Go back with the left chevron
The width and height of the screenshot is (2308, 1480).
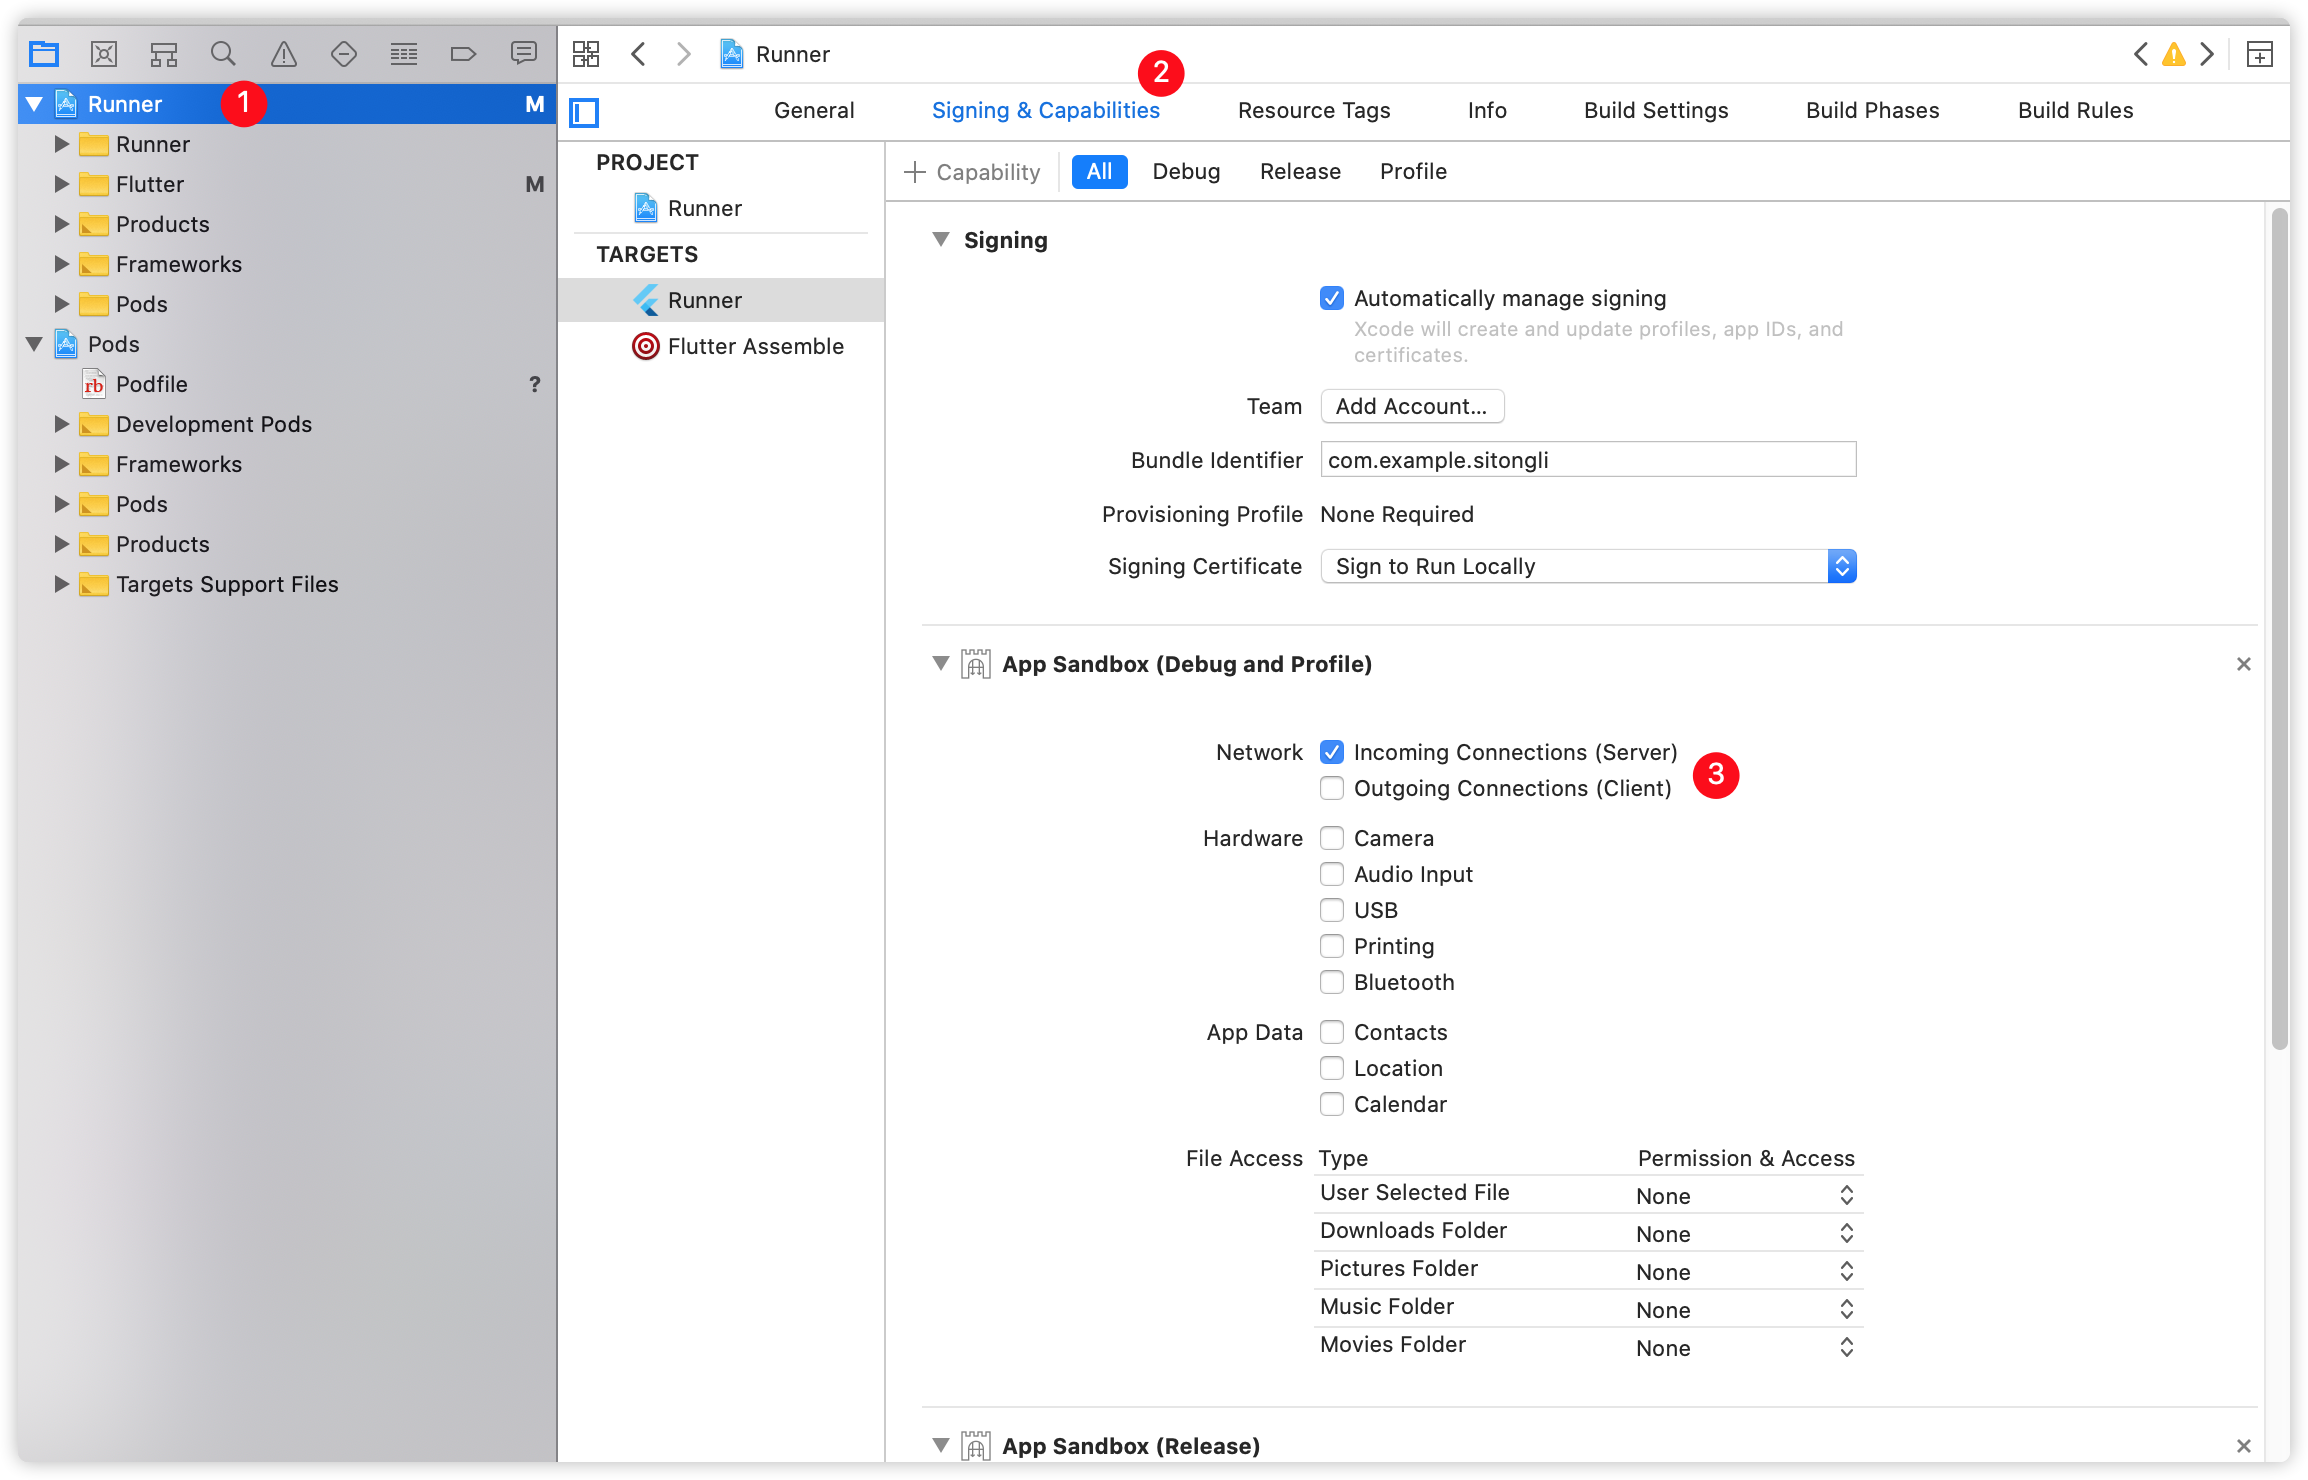pos(638,54)
